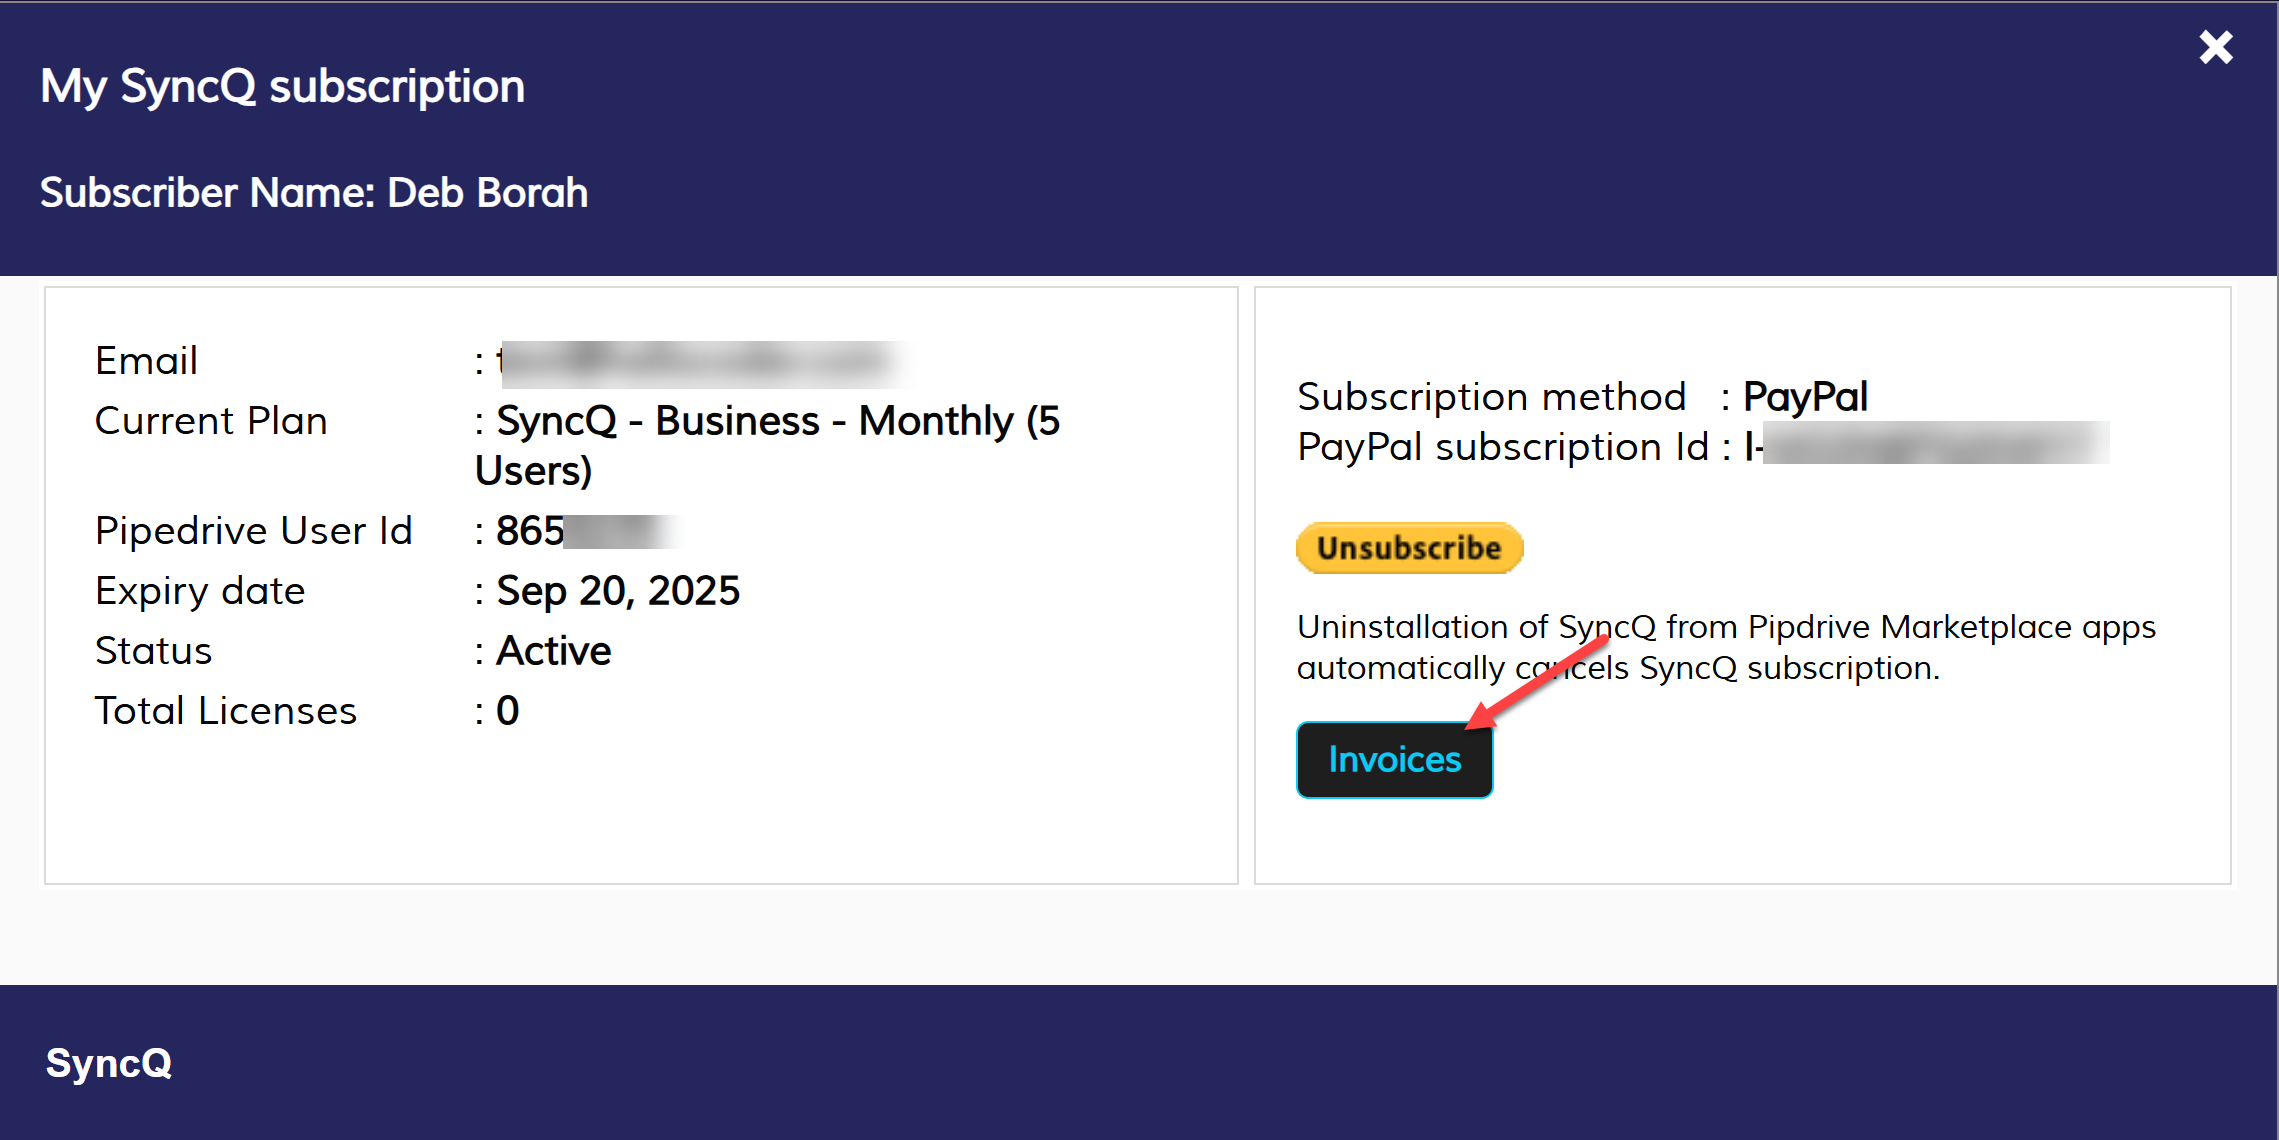
Task: Click the Email field label
Action: (x=146, y=361)
